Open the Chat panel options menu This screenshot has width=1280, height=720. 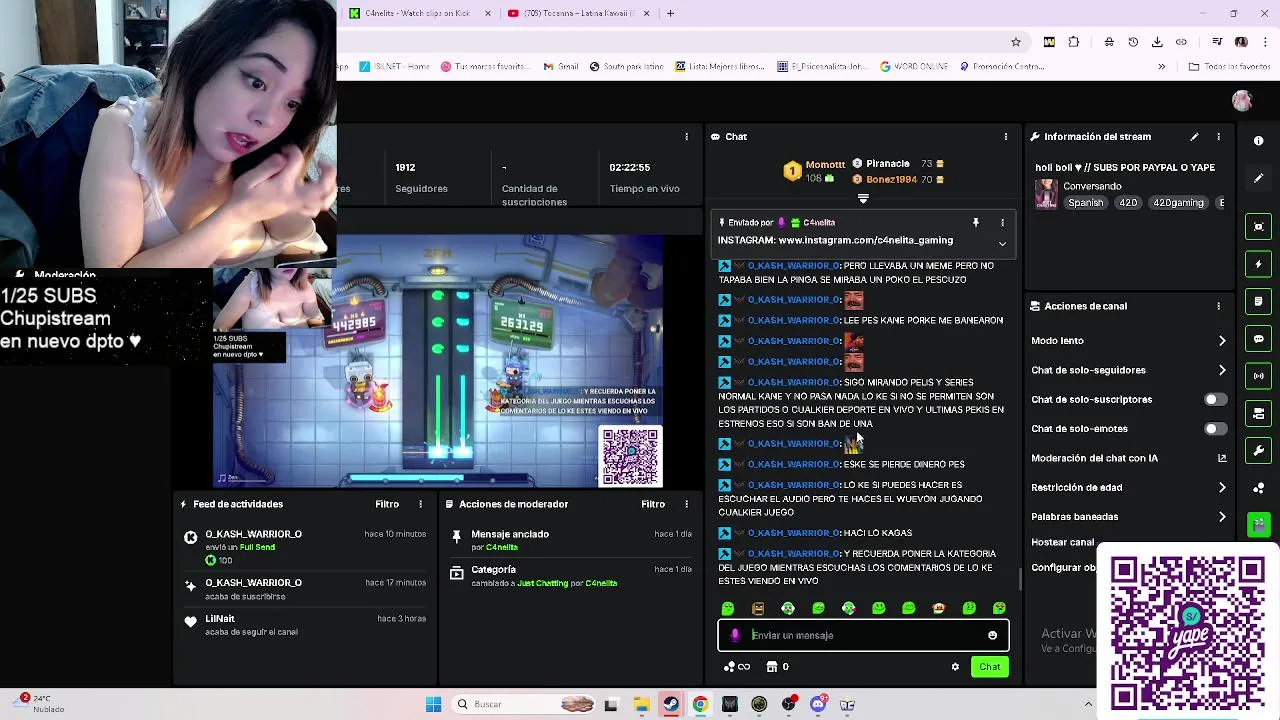(1006, 136)
